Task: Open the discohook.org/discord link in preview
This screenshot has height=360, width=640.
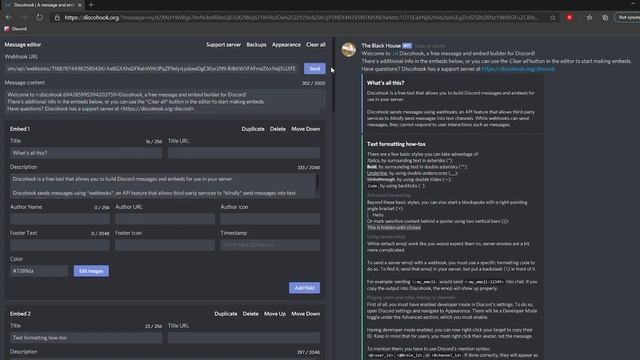Action: pyautogui.click(x=518, y=69)
